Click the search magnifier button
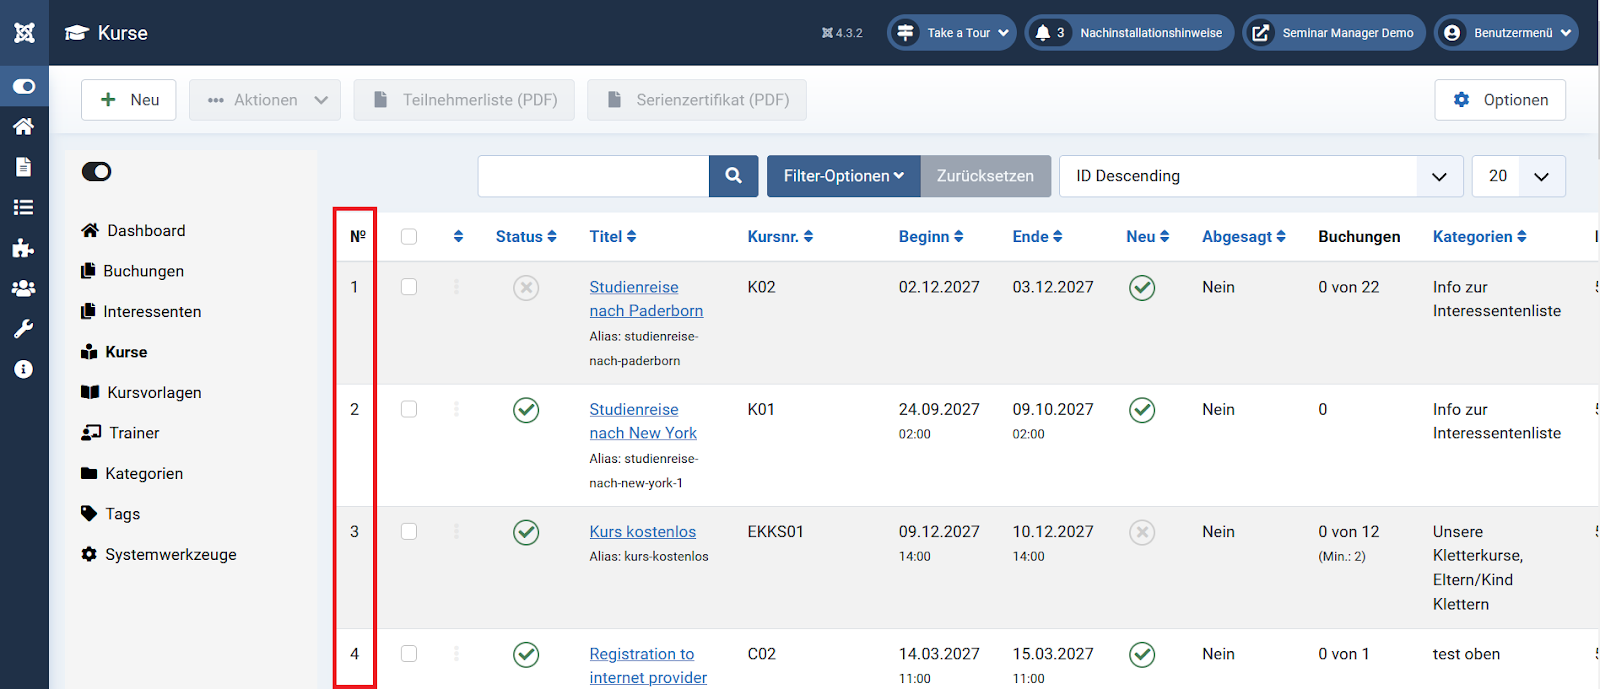Viewport: 1600px width, 689px height. click(x=733, y=176)
